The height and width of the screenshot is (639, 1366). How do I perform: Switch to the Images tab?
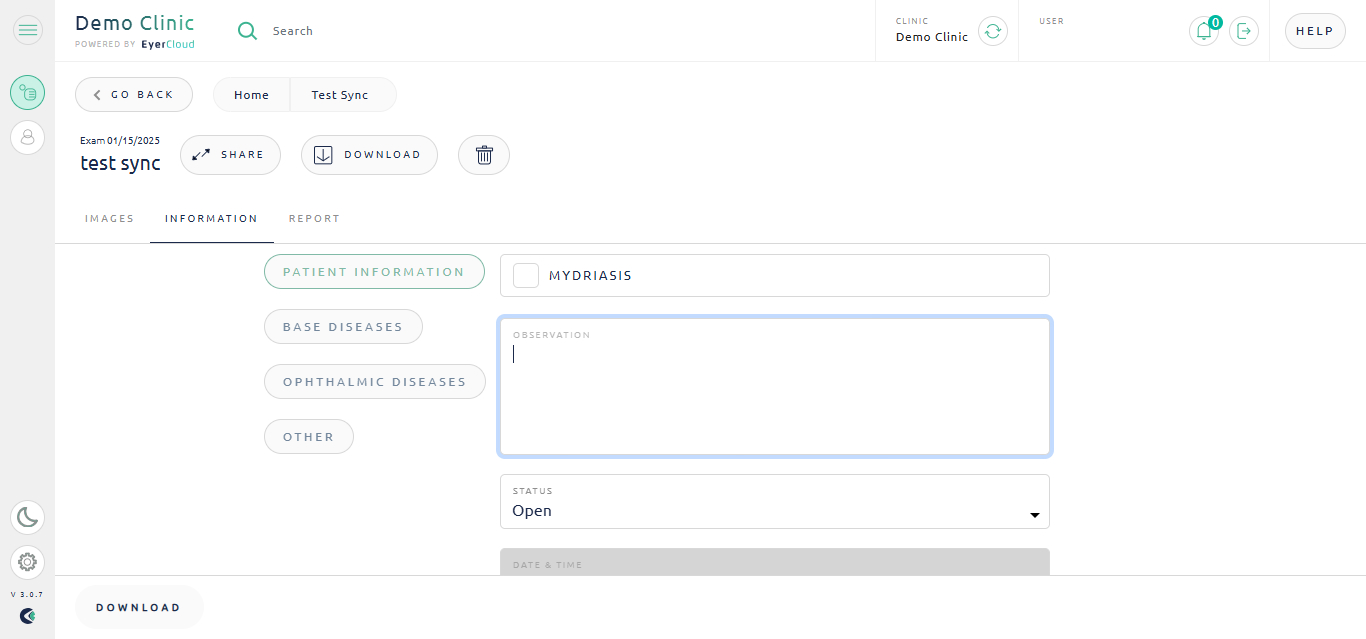coord(109,218)
